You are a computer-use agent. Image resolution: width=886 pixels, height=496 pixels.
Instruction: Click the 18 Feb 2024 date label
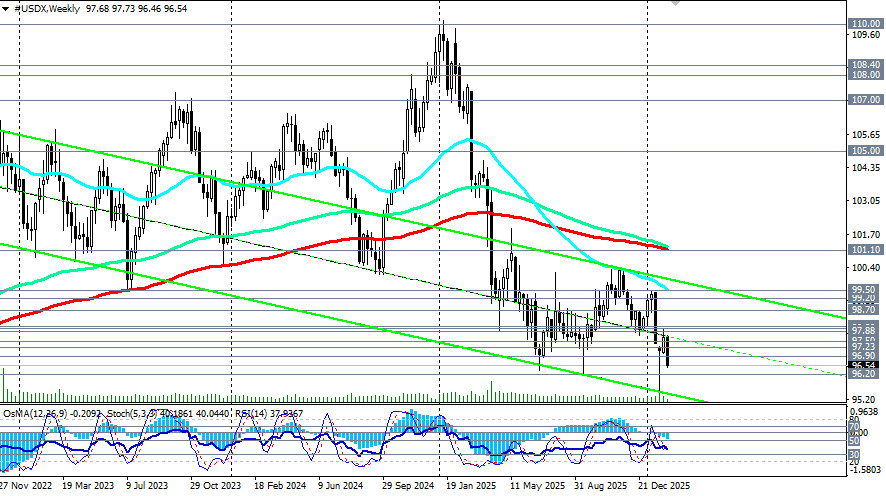tap(280, 485)
